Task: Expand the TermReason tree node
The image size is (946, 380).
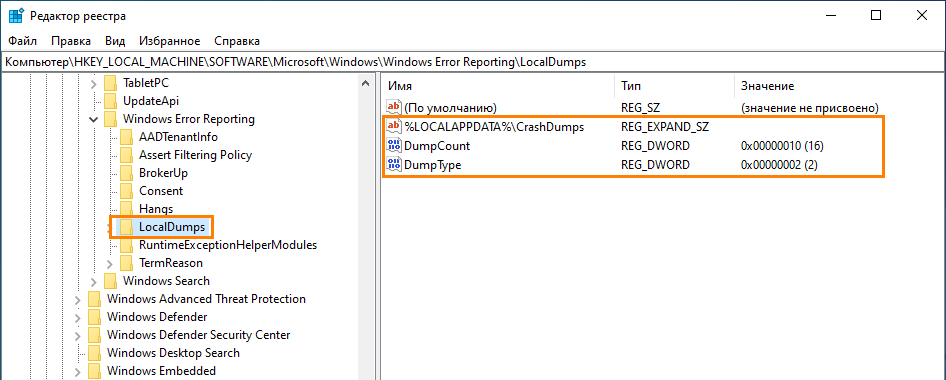Action: tap(110, 264)
